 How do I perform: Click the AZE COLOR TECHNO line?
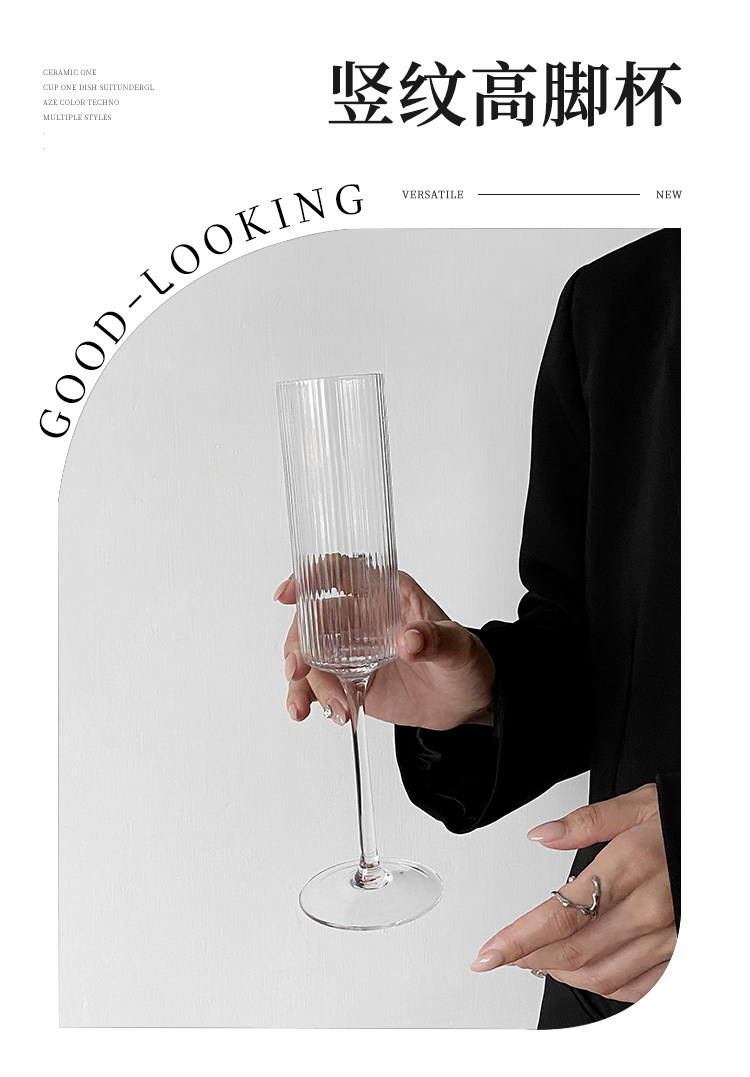point(81,102)
